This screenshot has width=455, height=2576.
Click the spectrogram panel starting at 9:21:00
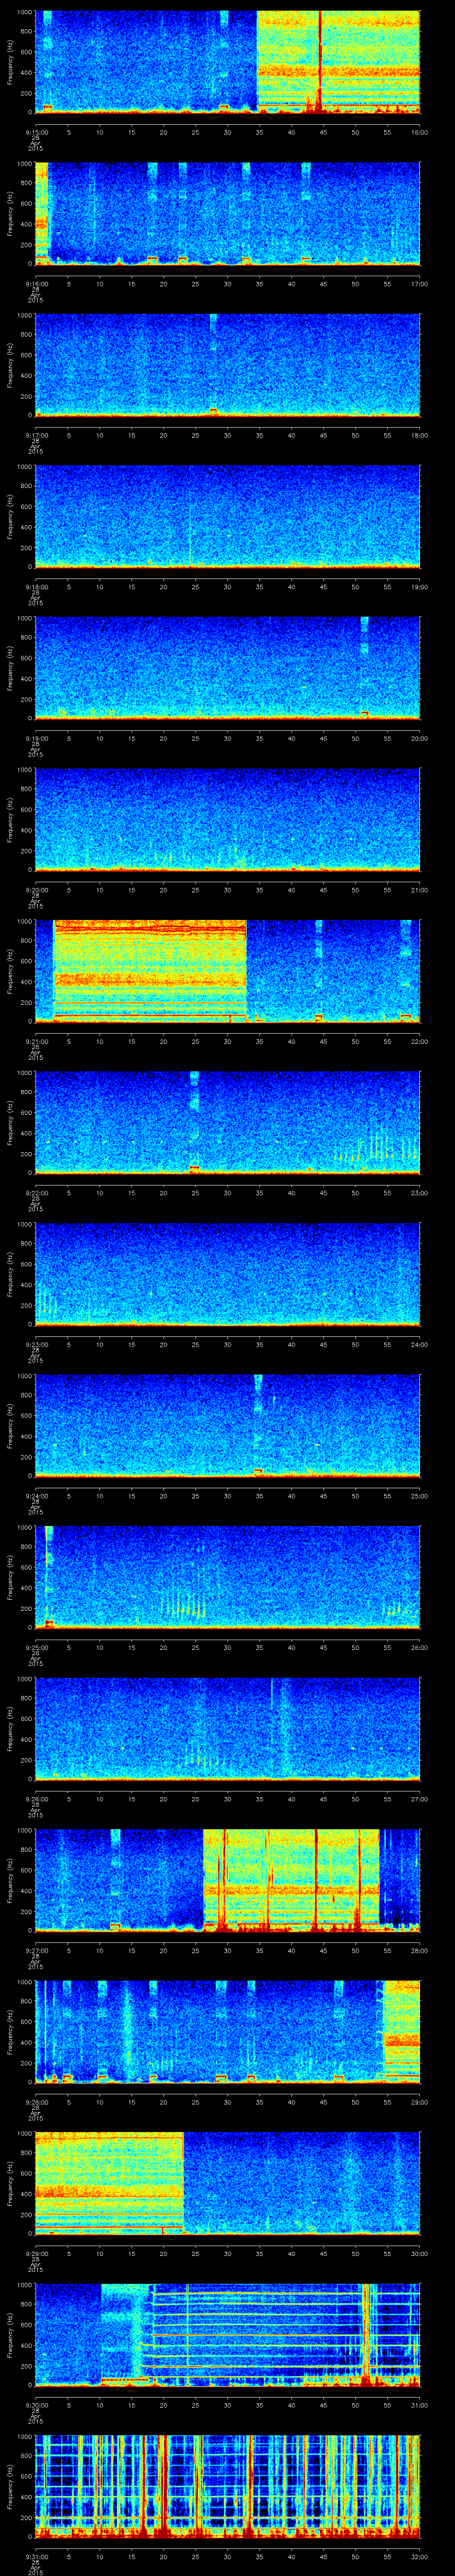click(x=228, y=971)
